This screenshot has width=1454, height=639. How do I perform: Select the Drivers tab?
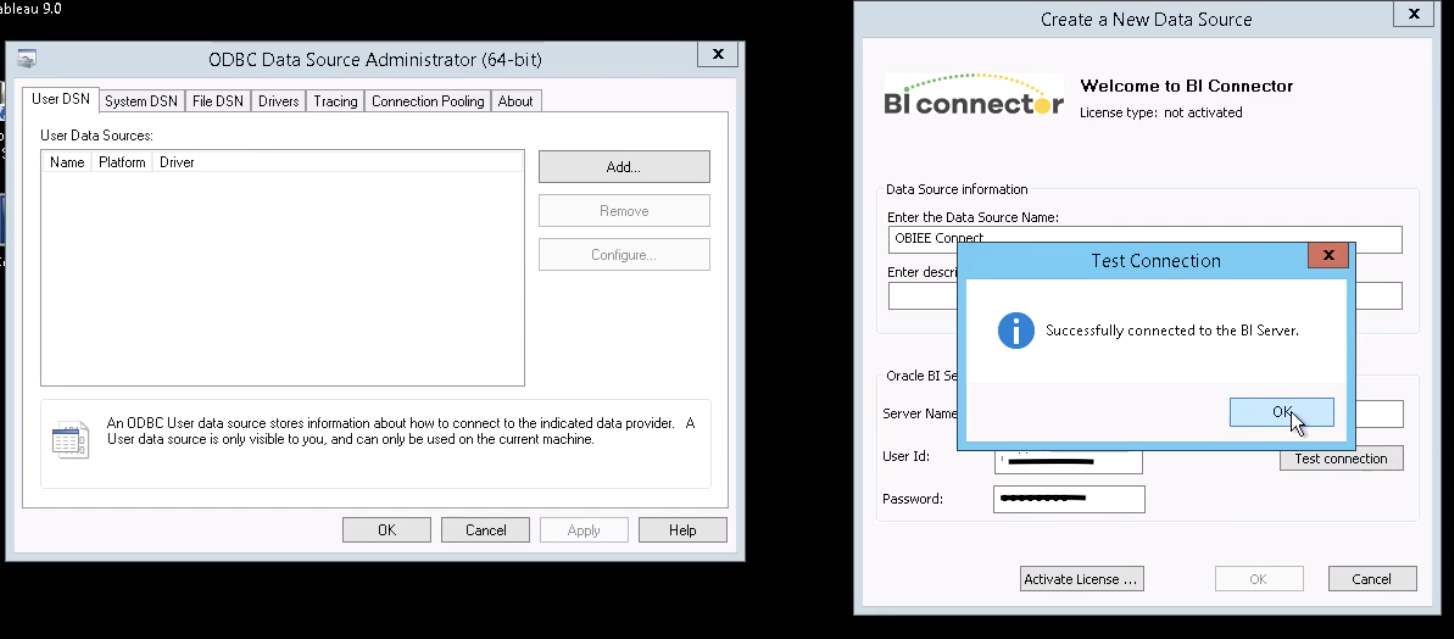278,101
